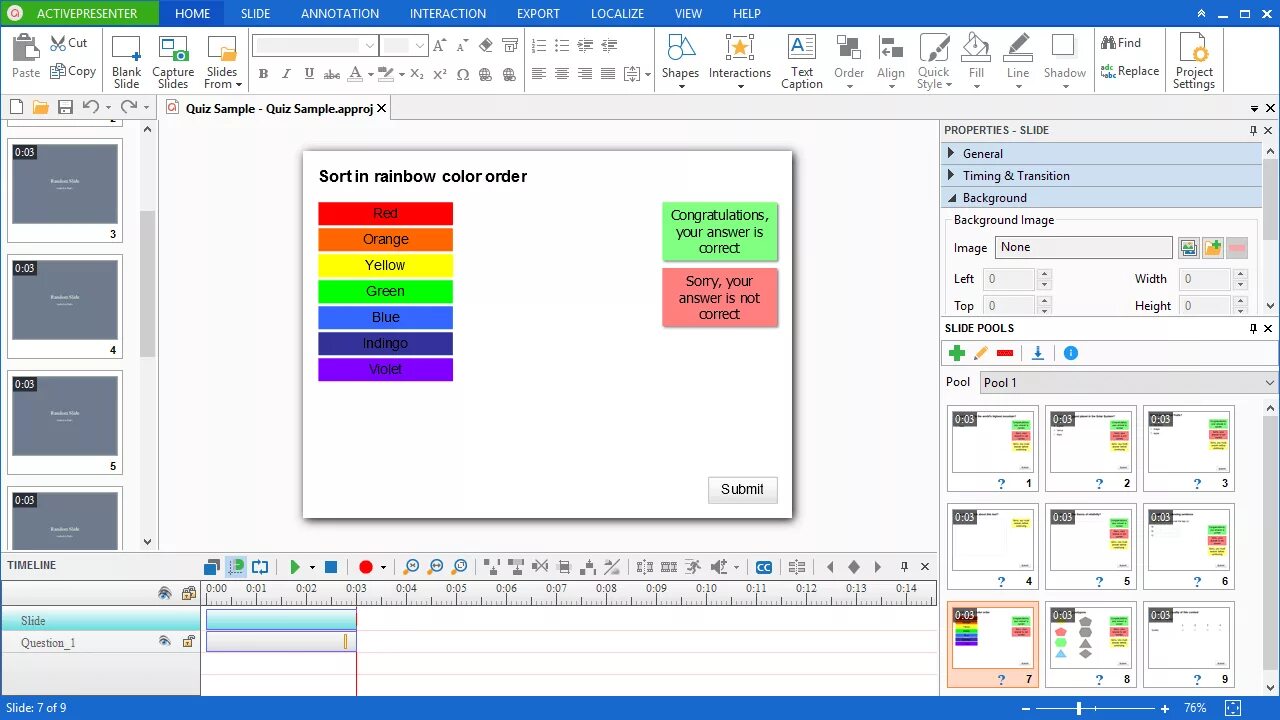This screenshot has height=720, width=1280.
Task: Play the timeline preview
Action: (x=295, y=567)
